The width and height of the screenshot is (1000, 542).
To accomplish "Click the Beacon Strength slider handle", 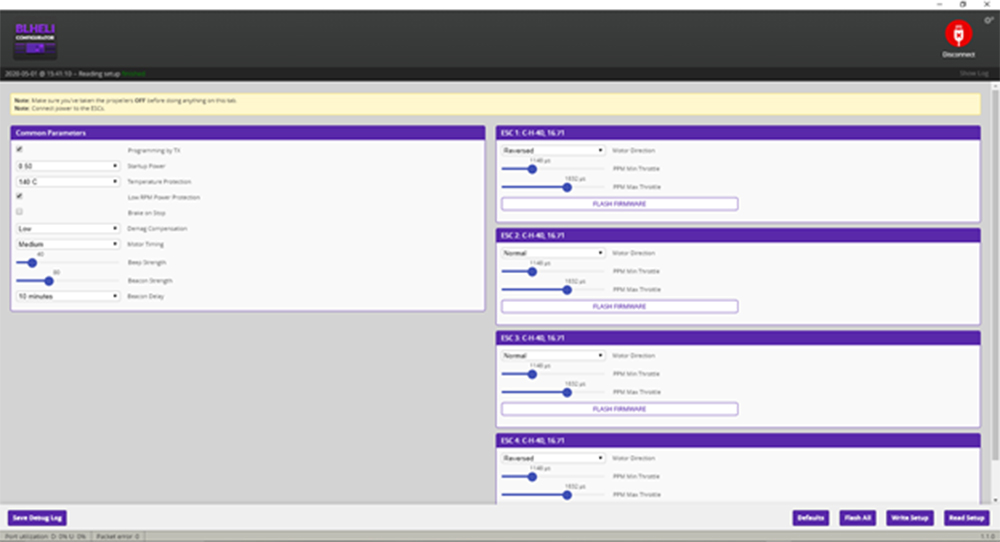I will coord(49,281).
